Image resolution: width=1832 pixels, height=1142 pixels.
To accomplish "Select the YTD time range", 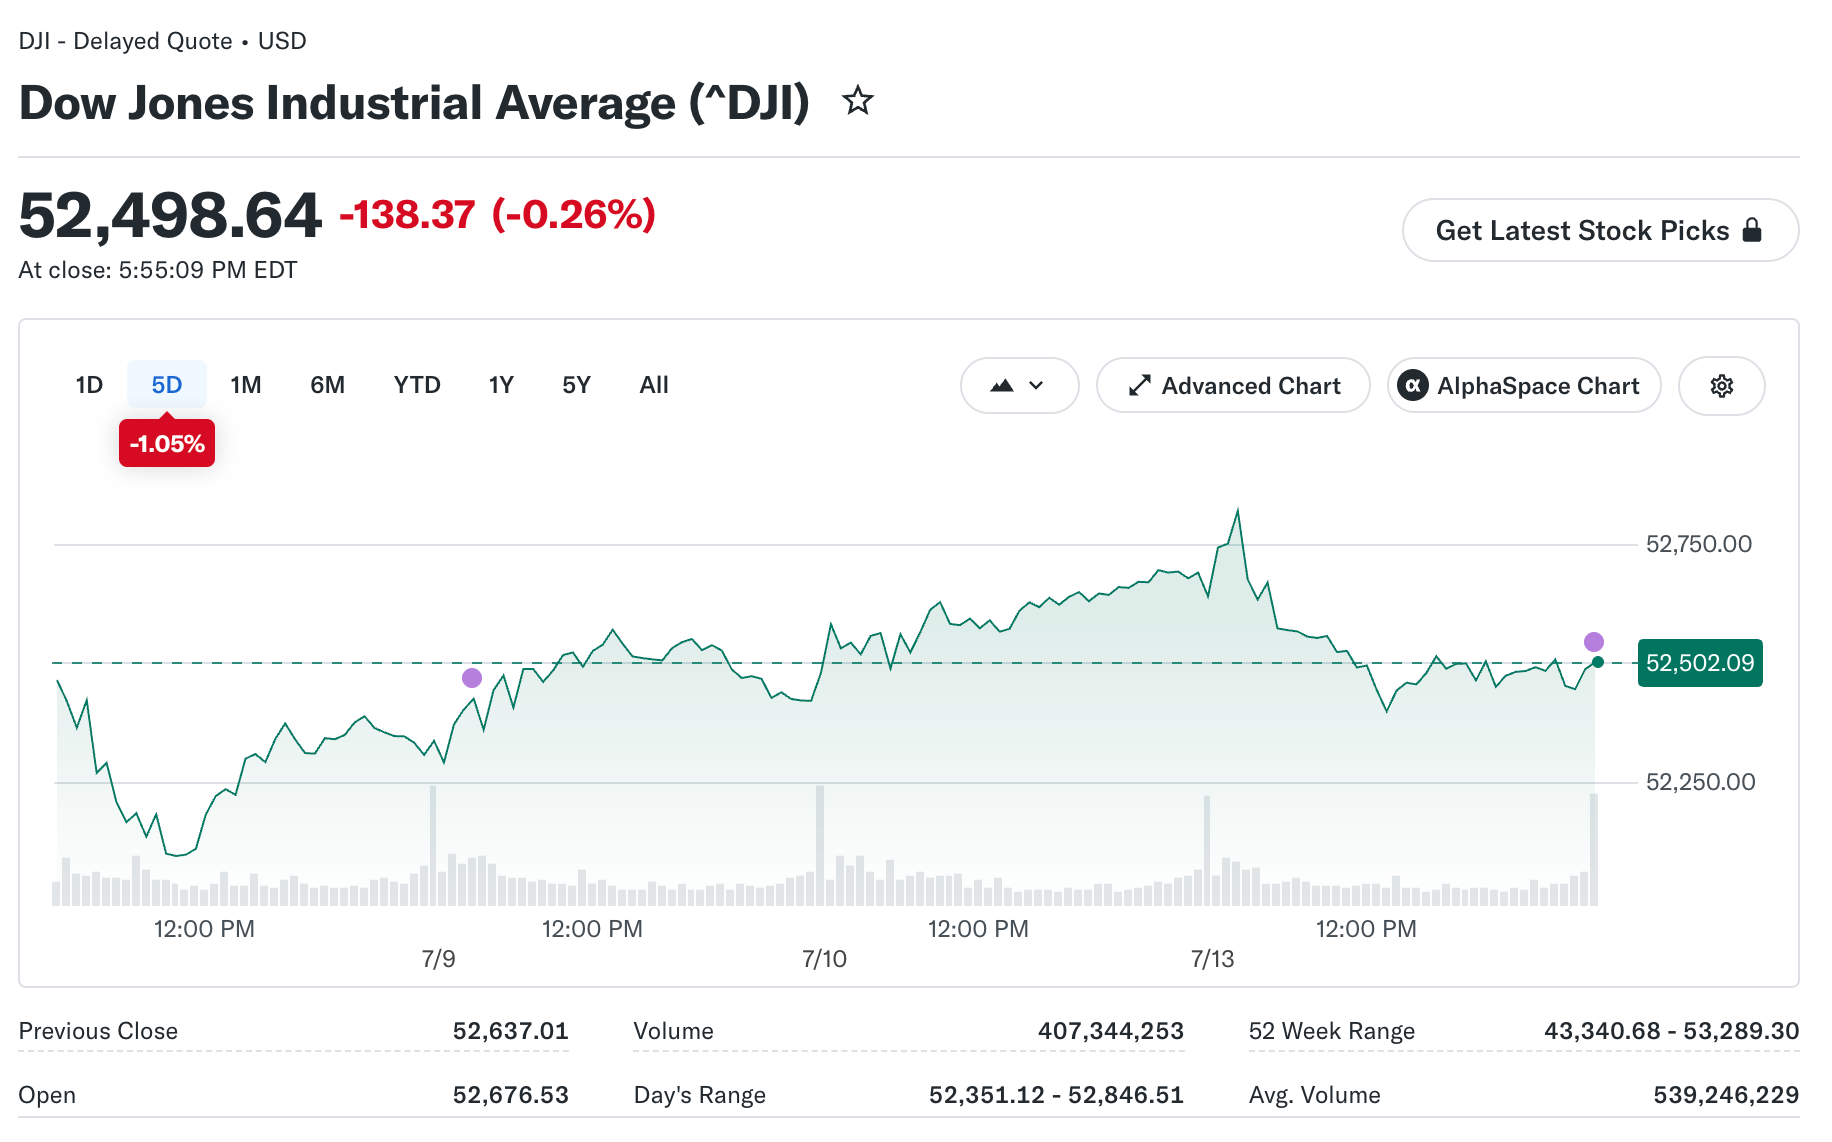I will coord(417,385).
